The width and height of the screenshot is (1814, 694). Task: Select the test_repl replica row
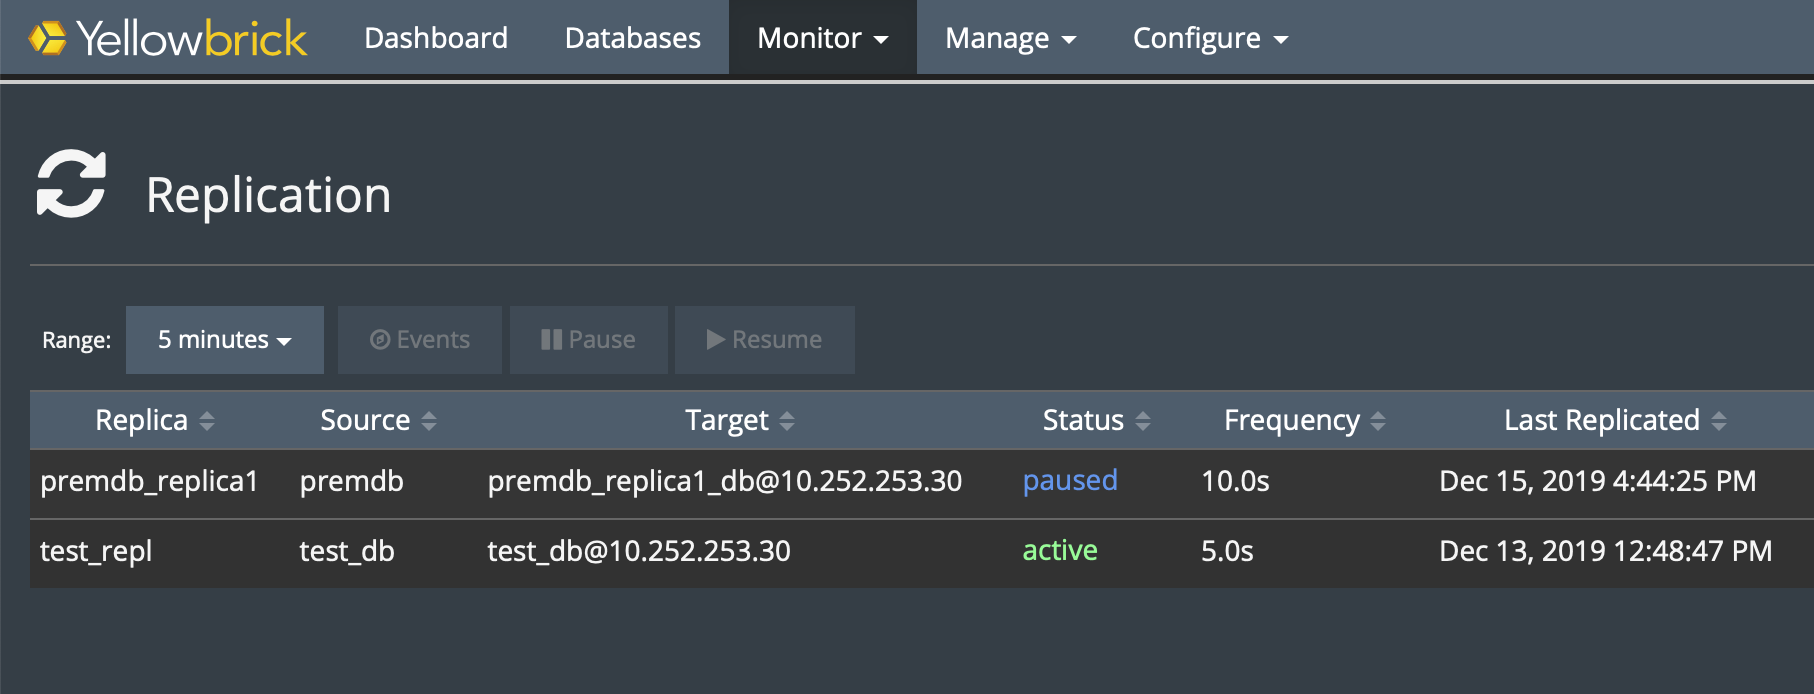96,552
